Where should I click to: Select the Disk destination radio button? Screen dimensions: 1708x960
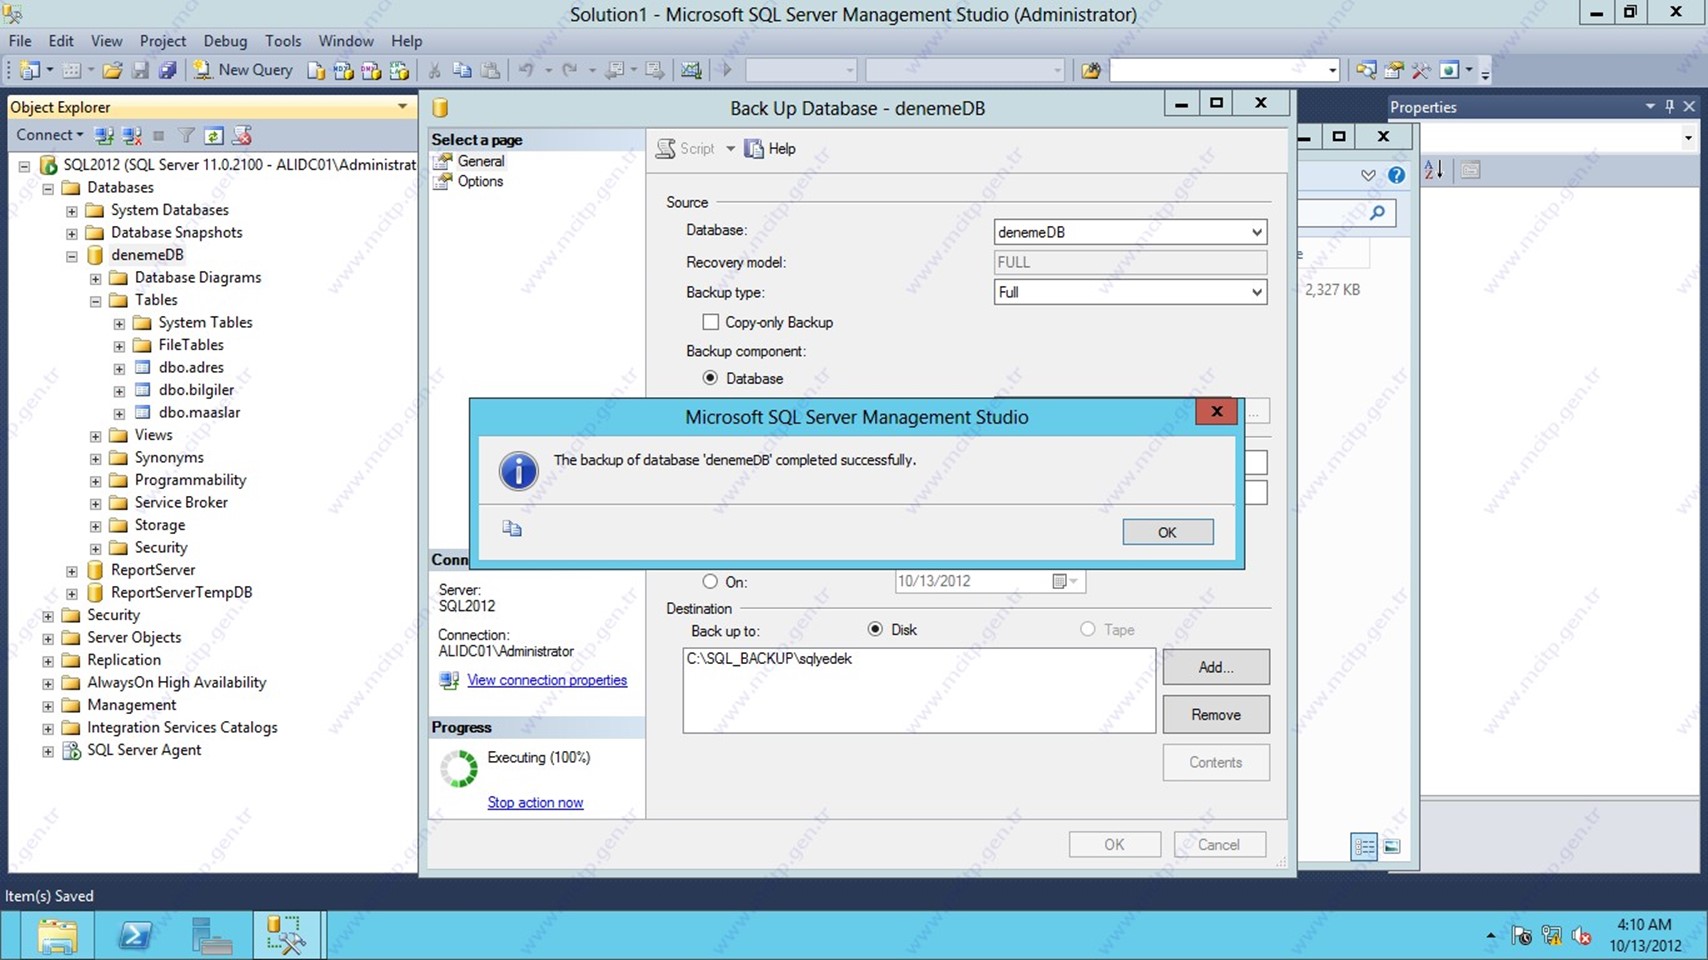tap(875, 629)
